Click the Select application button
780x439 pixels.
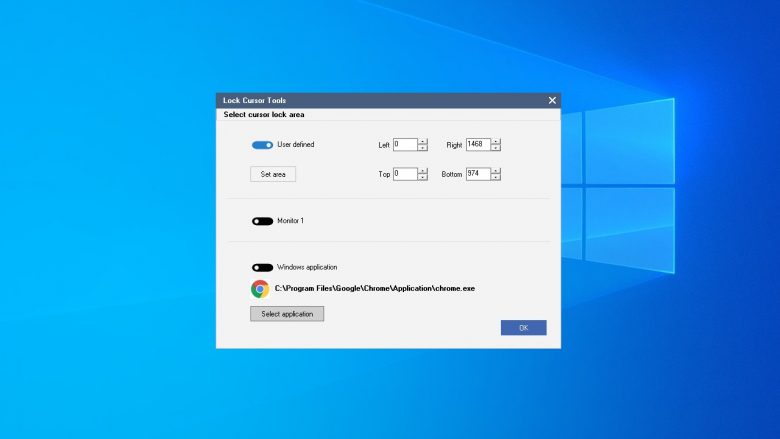click(x=287, y=314)
